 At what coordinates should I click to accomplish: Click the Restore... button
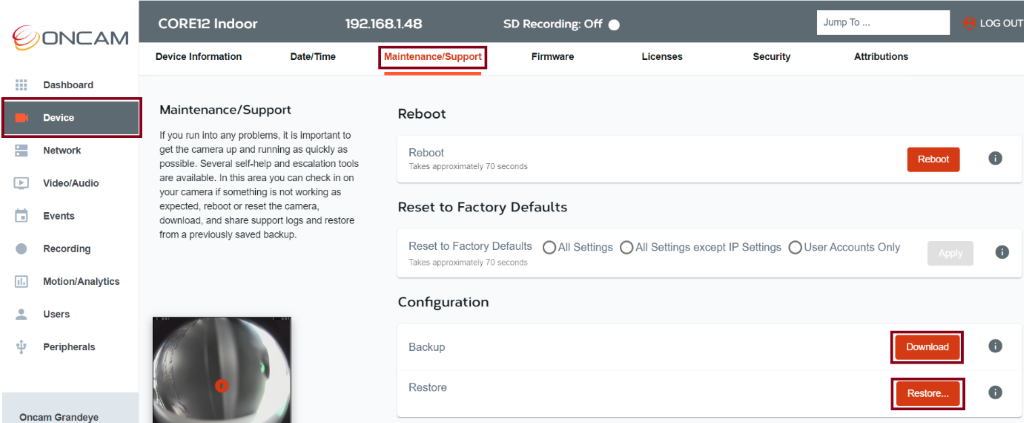pos(927,394)
